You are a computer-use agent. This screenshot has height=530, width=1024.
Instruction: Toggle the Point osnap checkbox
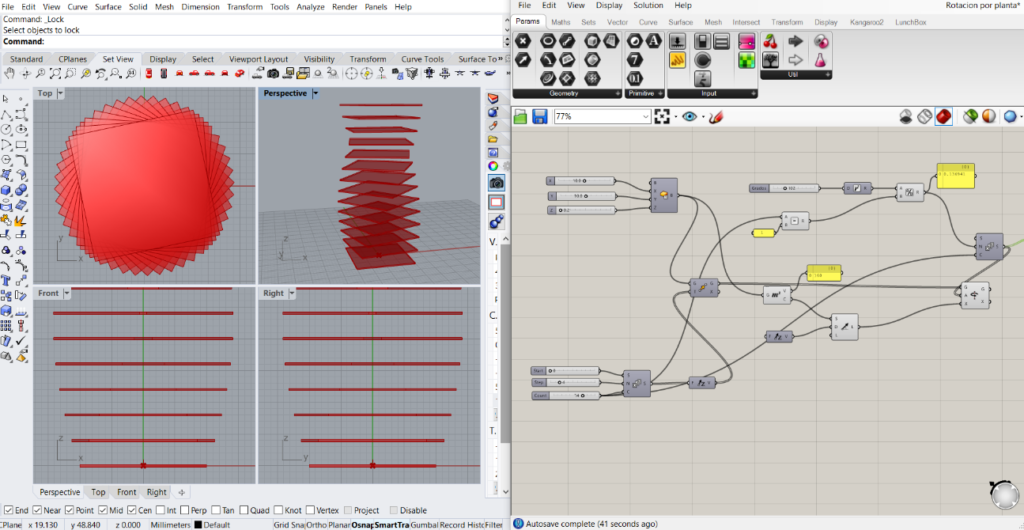pyautogui.click(x=69, y=510)
